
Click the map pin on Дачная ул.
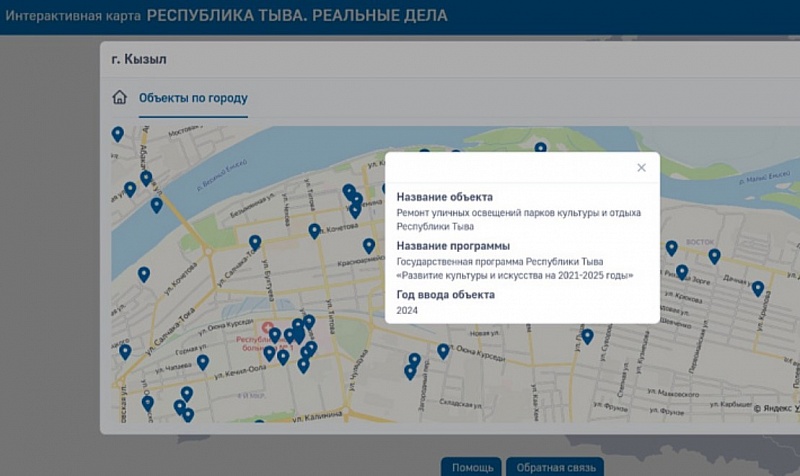(758, 289)
